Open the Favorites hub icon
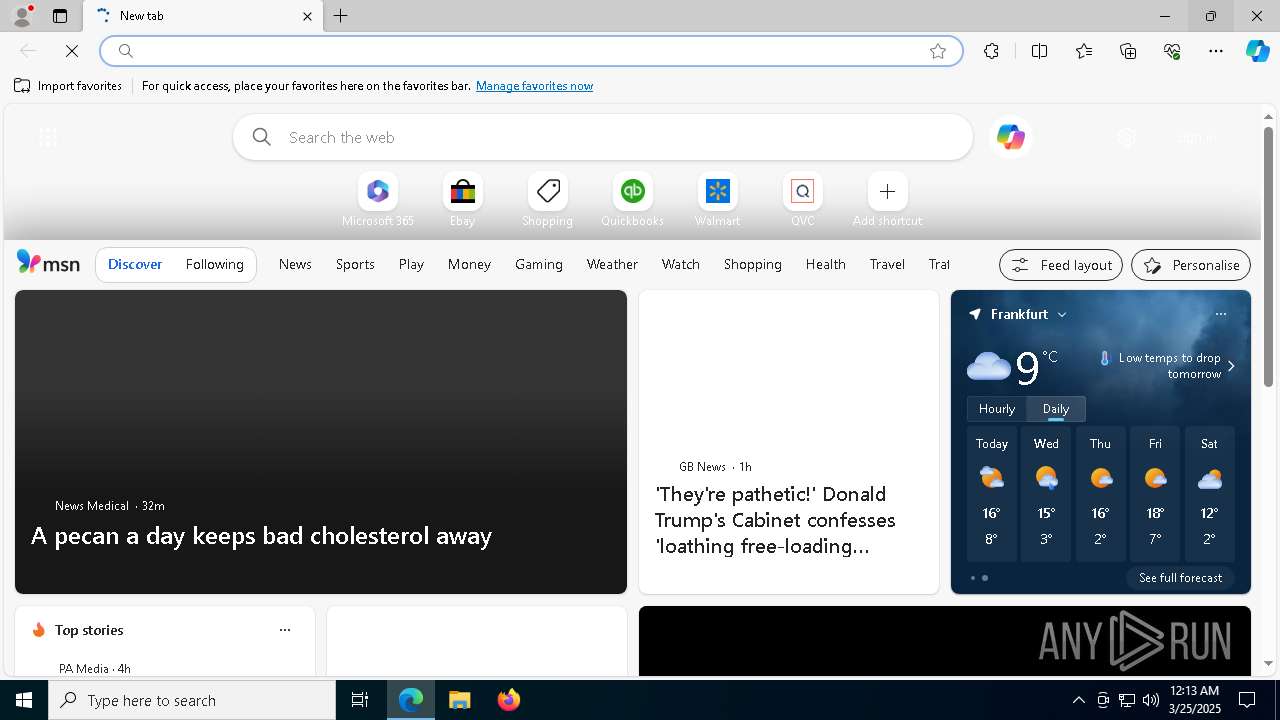Image resolution: width=1280 pixels, height=720 pixels. (1084, 51)
